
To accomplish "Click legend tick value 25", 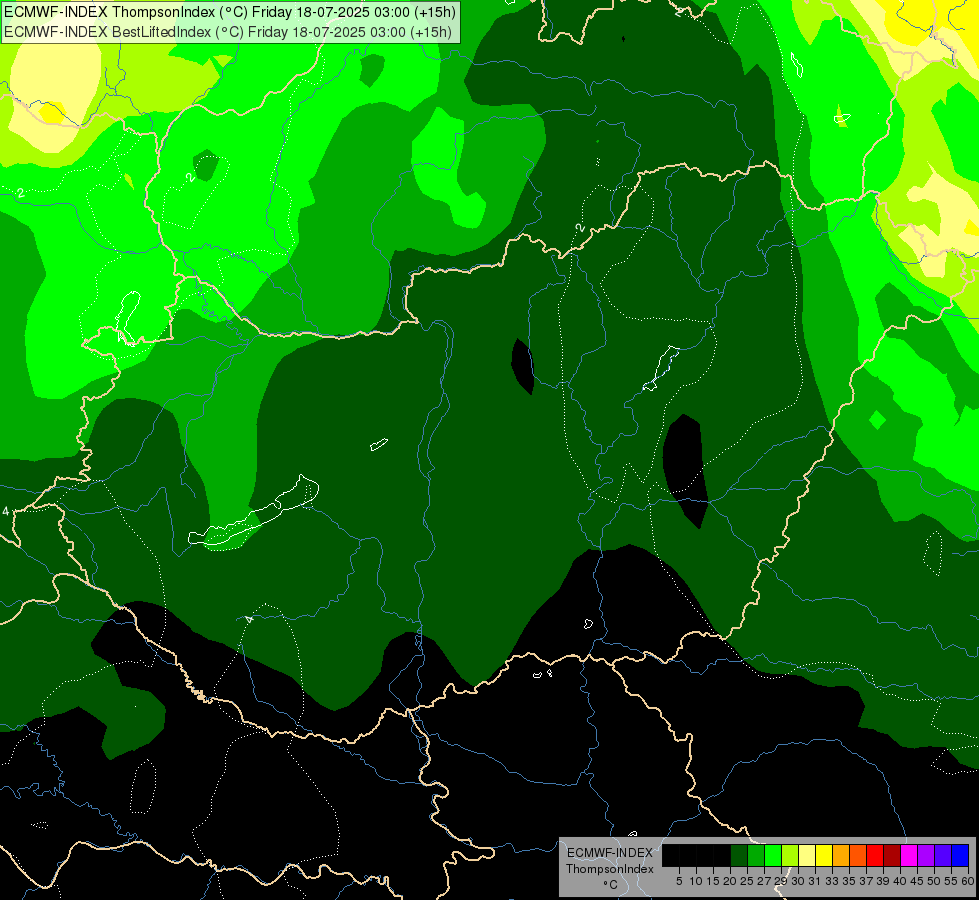I will [747, 881].
